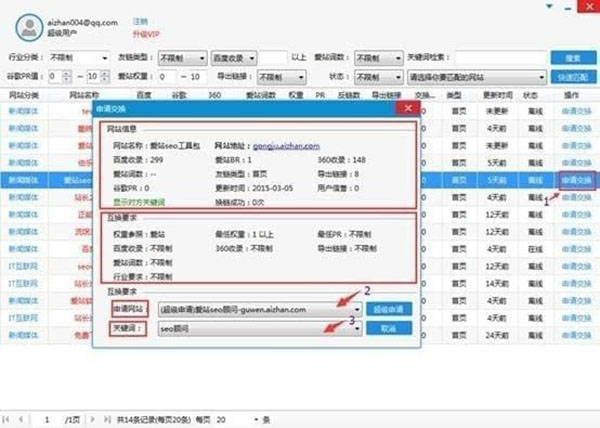Expand the 行业分类 dropdown
Image resolution: width=600 pixels, height=428 pixels.
104,58
